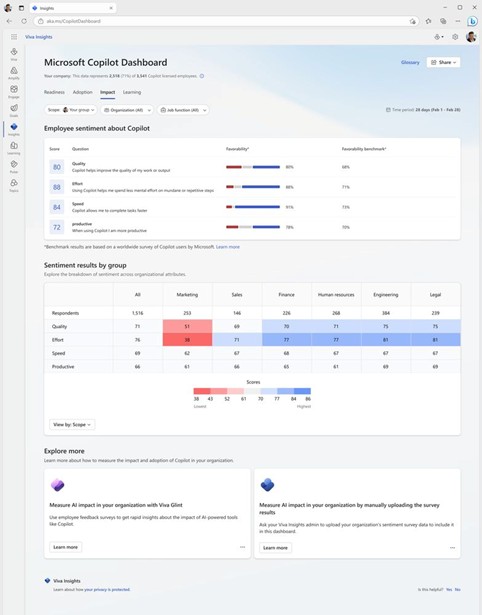Click the browser address bar

pyautogui.click(x=226, y=21)
